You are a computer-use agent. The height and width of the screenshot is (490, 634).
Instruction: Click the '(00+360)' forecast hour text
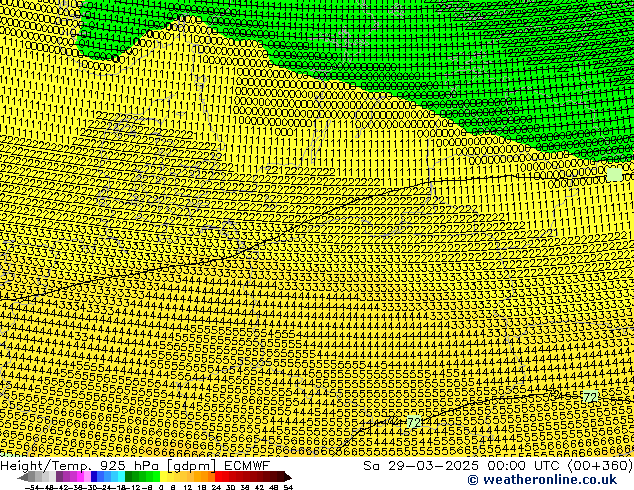coord(600,466)
